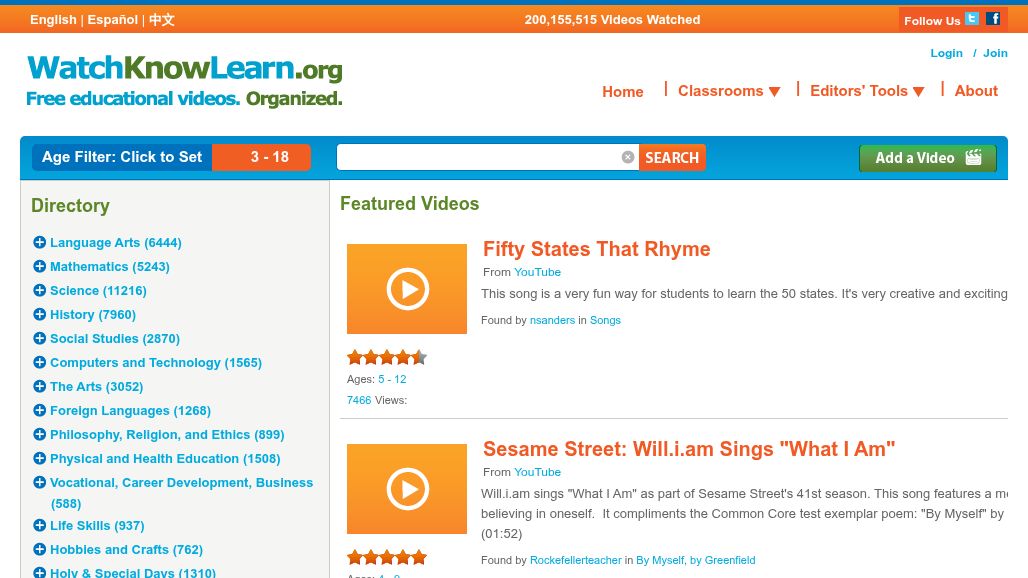Click inside the search text field
Image resolution: width=1028 pixels, height=578 pixels.
click(x=478, y=157)
